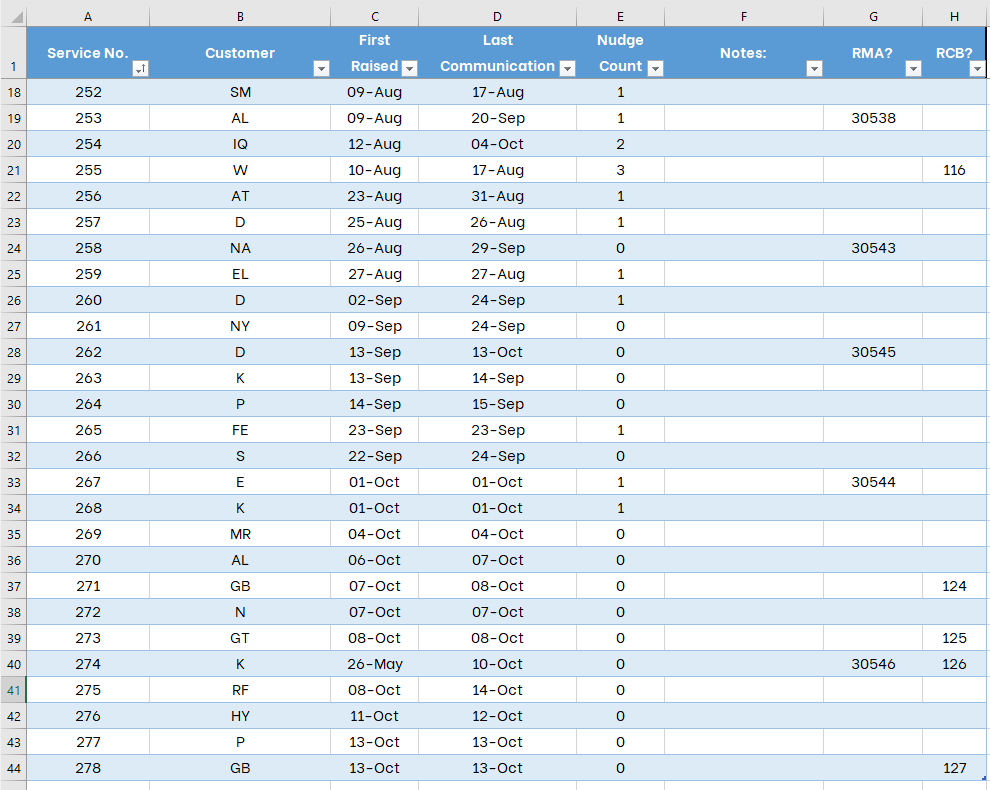The image size is (990, 790).
Task: Open the Notes column filter dropdown
Action: tap(814, 69)
